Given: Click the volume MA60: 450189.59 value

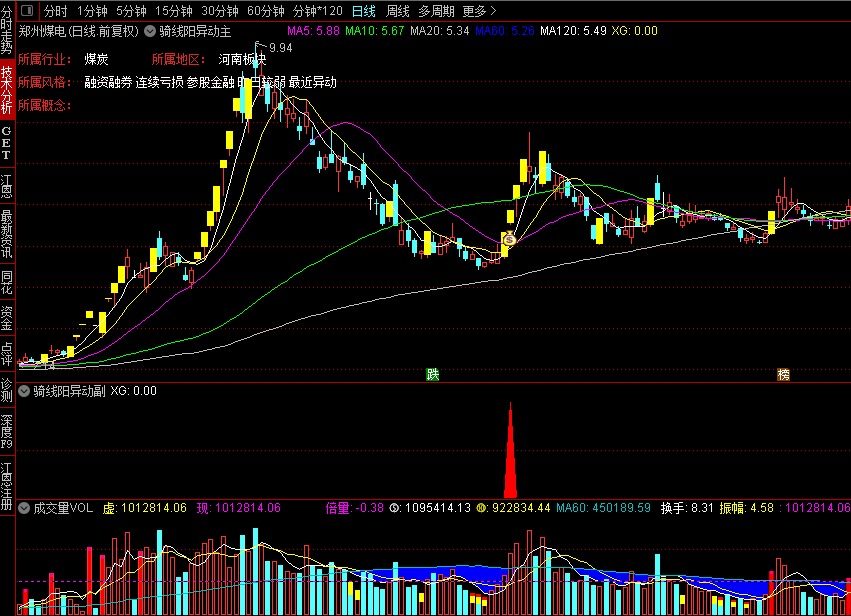Looking at the screenshot, I should (604, 508).
